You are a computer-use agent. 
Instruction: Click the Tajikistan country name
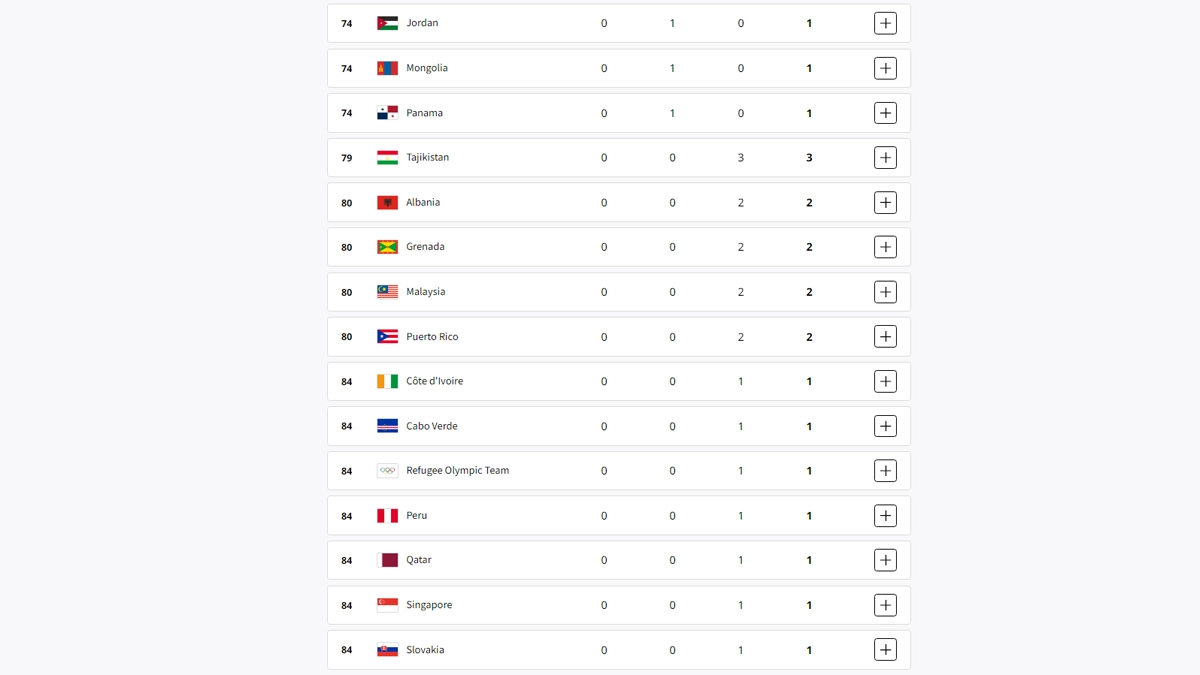tap(427, 158)
